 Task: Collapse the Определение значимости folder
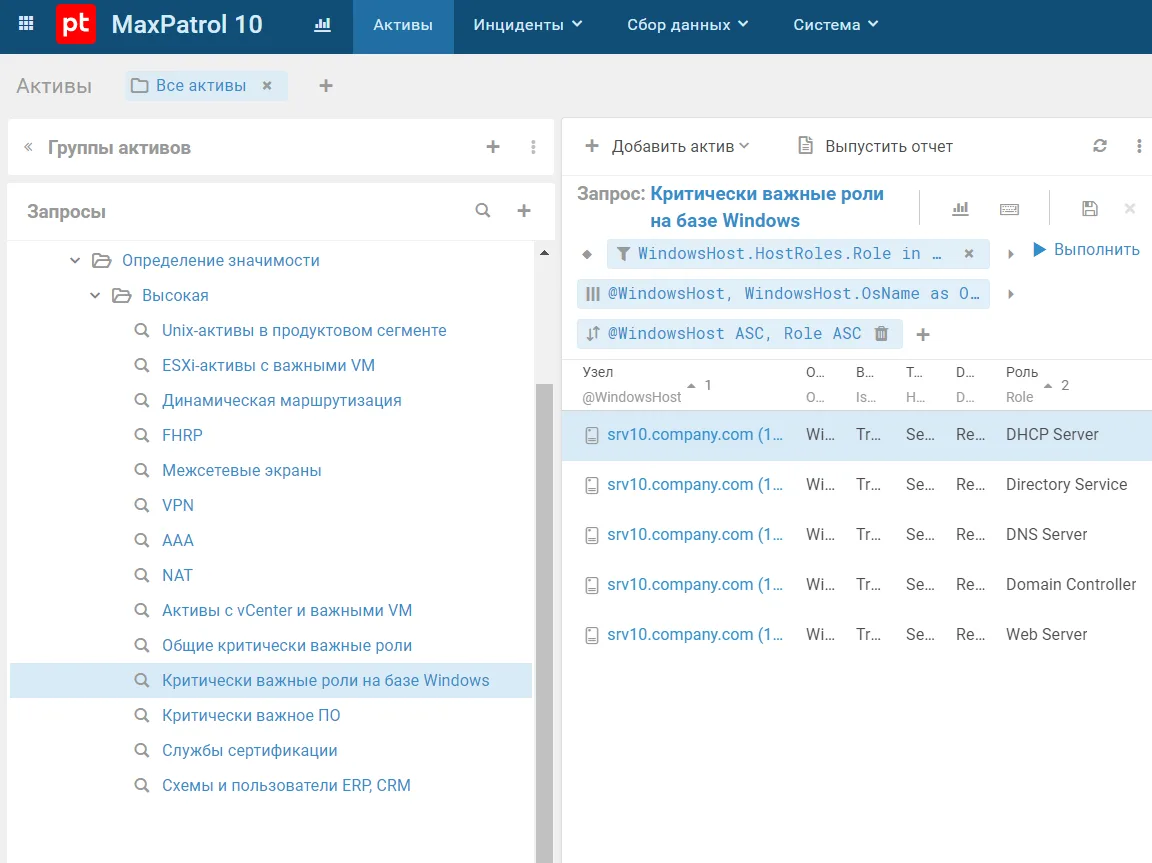tap(75, 260)
